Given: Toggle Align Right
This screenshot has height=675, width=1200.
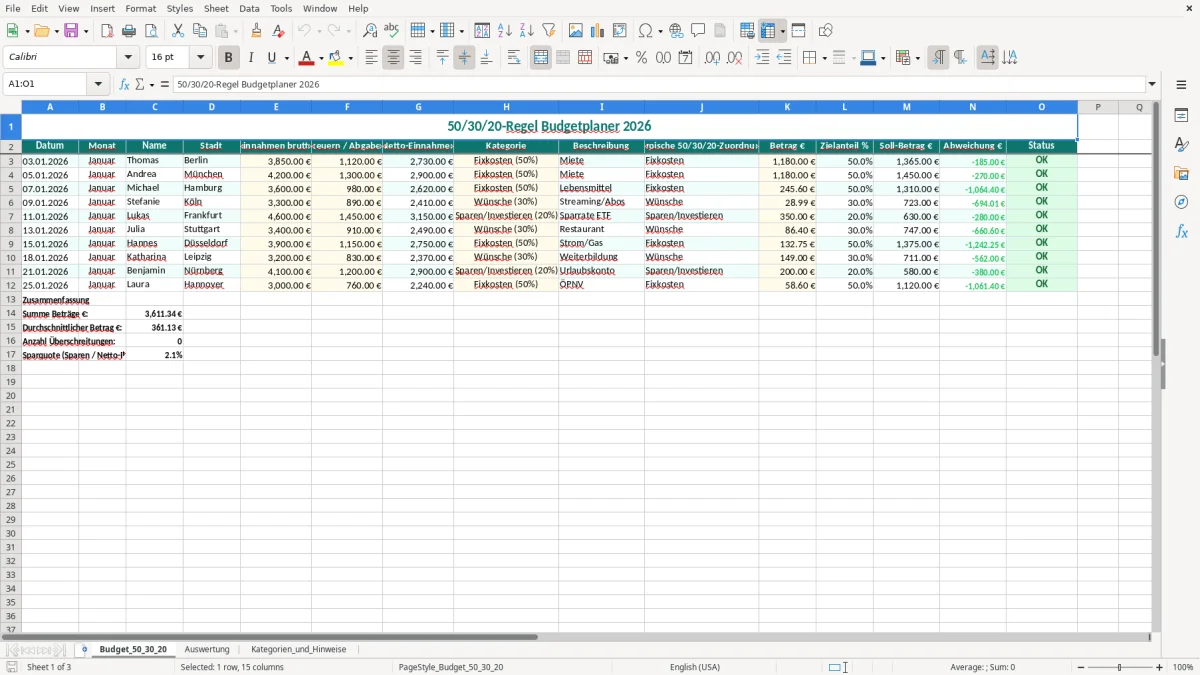Looking at the screenshot, I should pos(415,58).
